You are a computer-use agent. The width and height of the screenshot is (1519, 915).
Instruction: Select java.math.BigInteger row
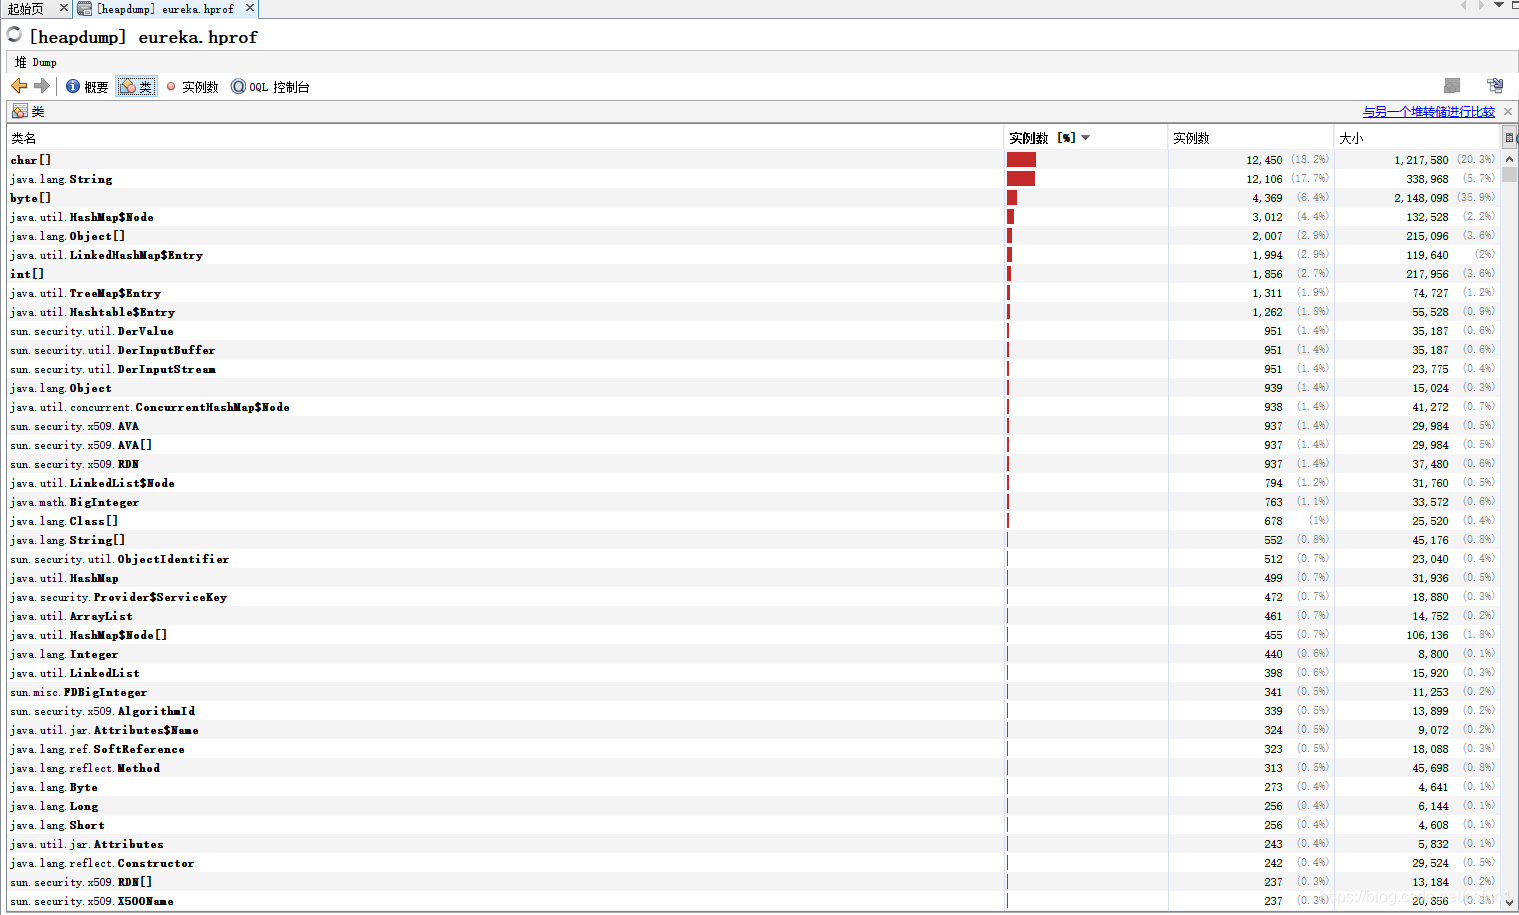click(x=755, y=502)
